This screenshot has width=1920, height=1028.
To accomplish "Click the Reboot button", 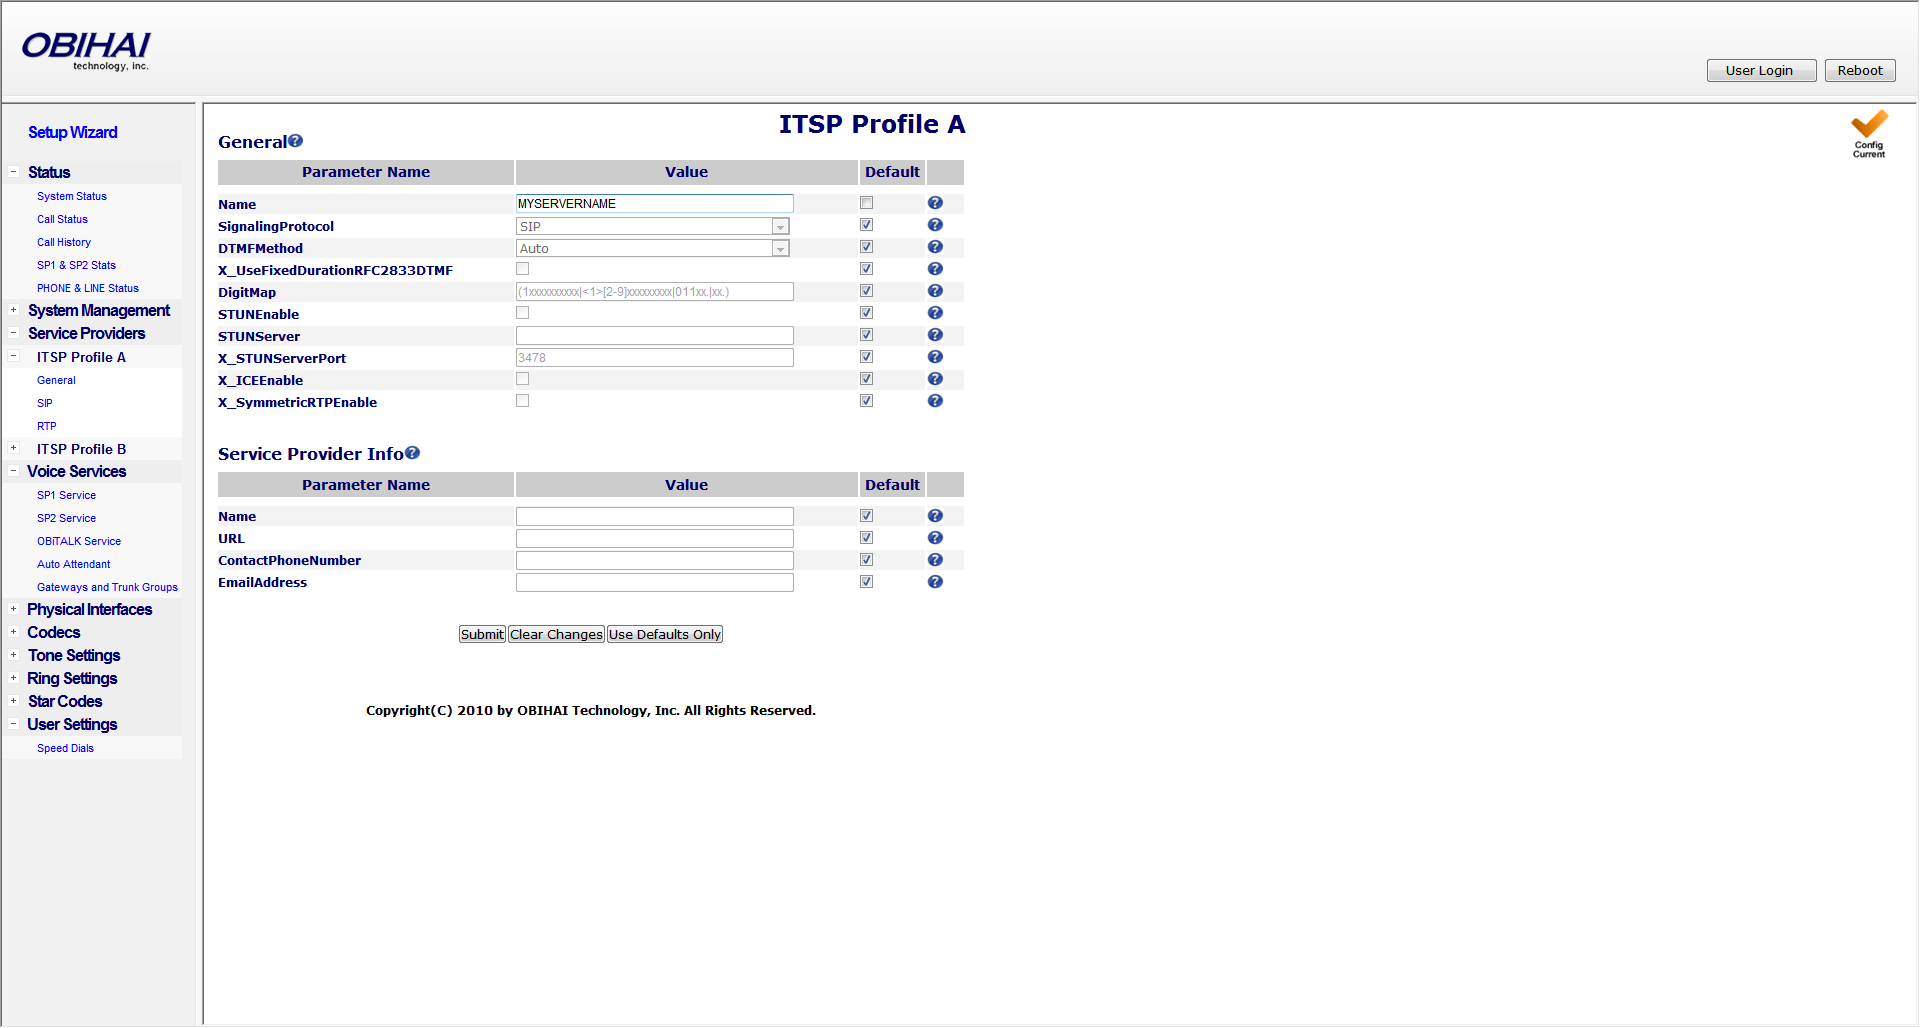I will [1860, 71].
